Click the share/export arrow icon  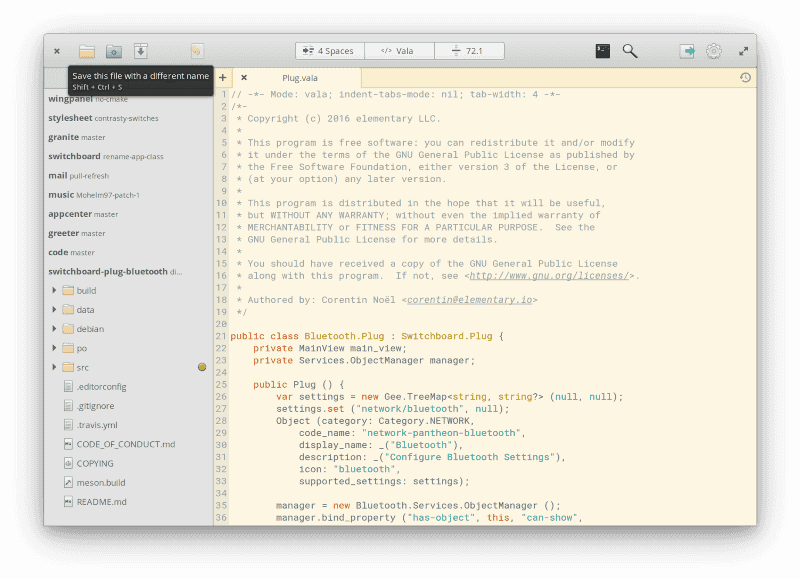click(x=687, y=49)
